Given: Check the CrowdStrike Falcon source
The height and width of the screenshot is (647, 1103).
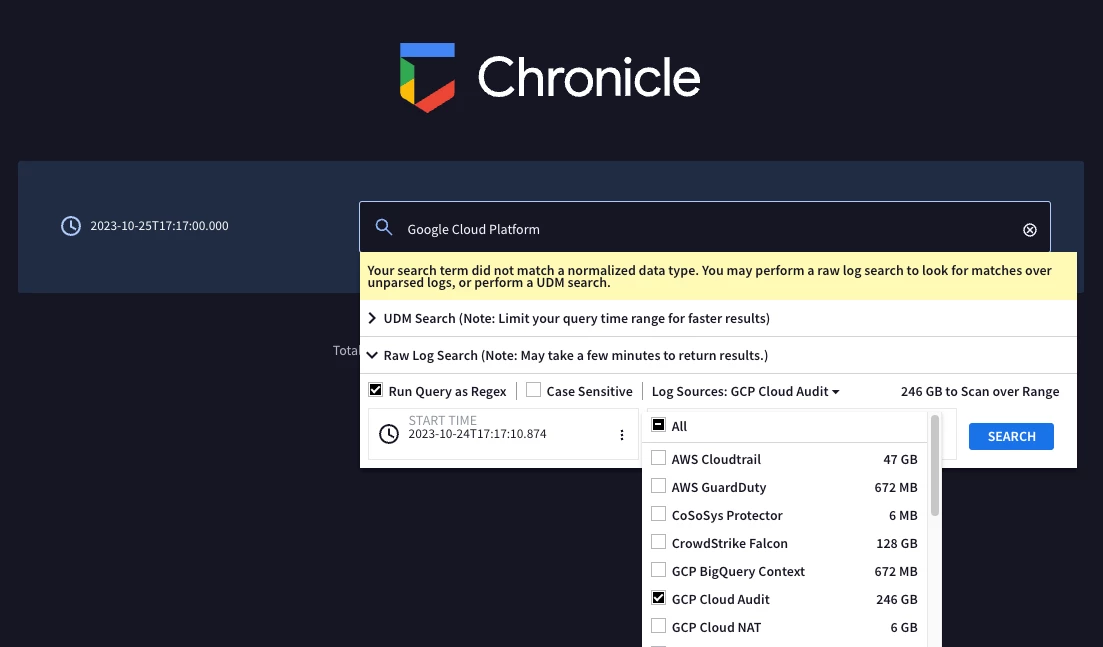Looking at the screenshot, I should tap(658, 542).
